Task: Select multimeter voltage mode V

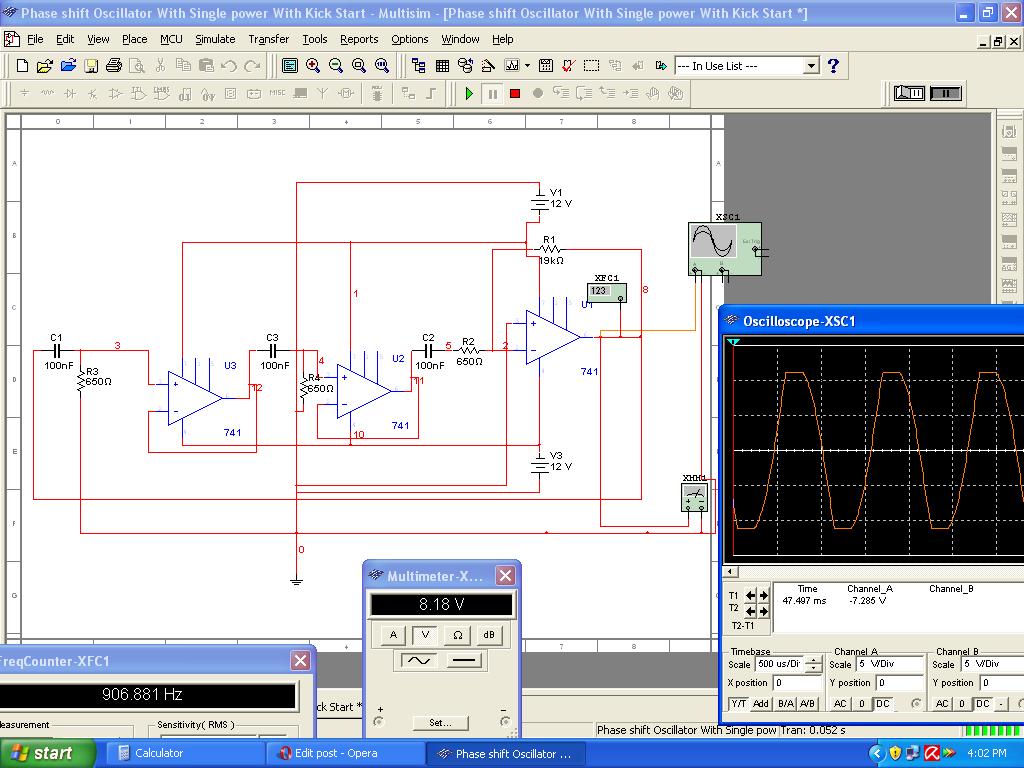Action: click(425, 635)
